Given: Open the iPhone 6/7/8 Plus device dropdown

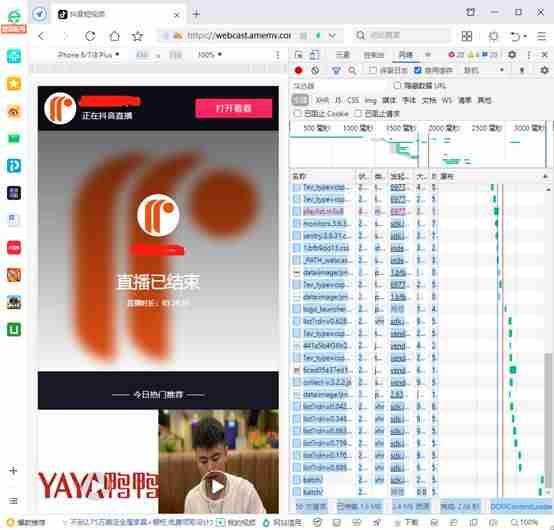Looking at the screenshot, I should (x=88, y=55).
